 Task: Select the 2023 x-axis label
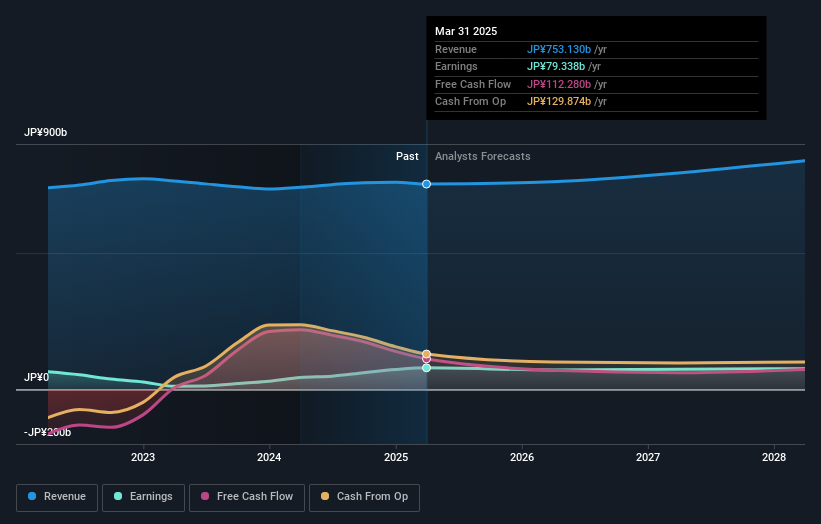[143, 457]
